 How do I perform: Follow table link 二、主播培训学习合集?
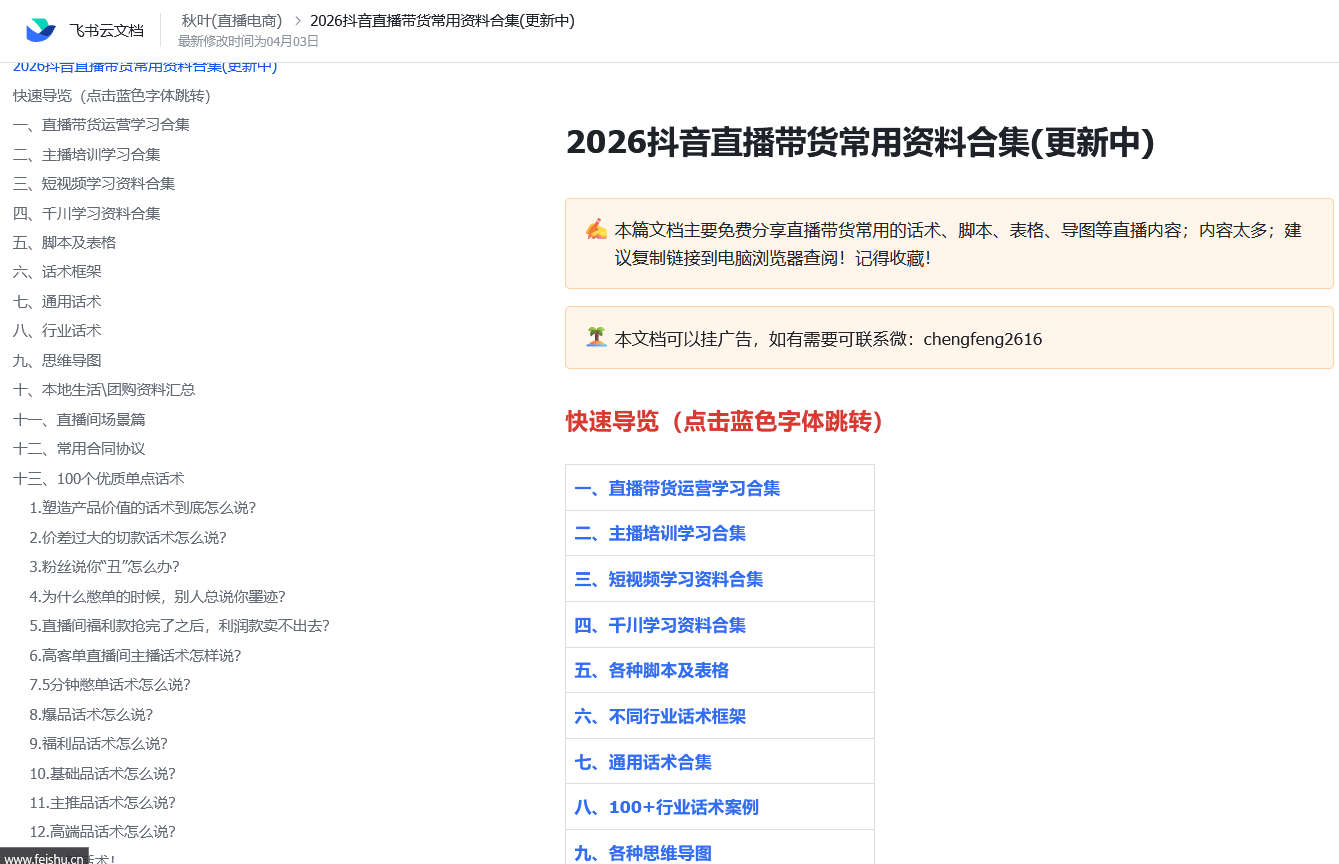tap(660, 534)
